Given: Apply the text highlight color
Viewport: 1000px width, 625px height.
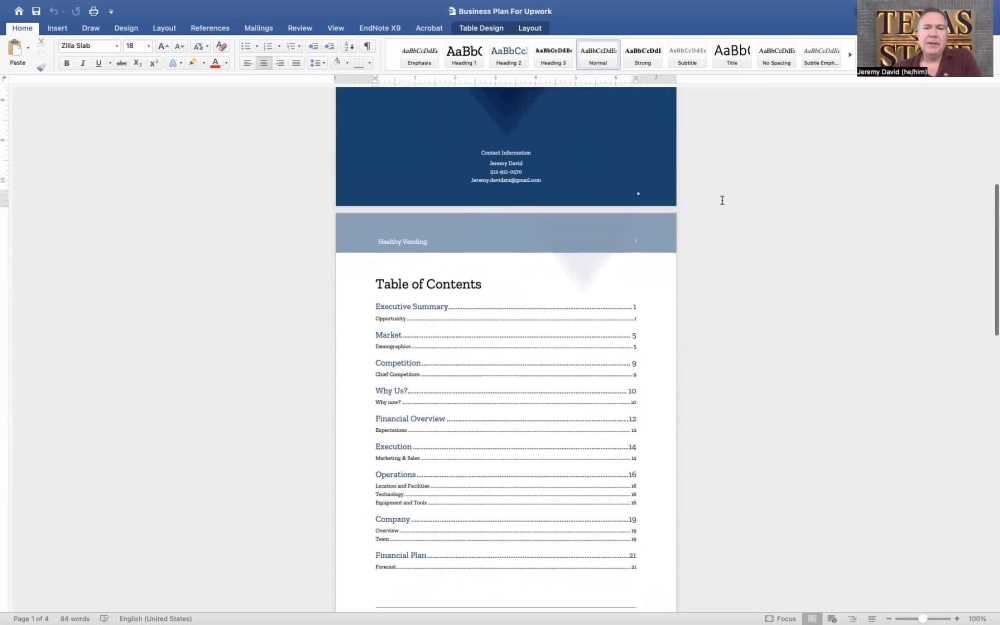Looking at the screenshot, I should 193,62.
